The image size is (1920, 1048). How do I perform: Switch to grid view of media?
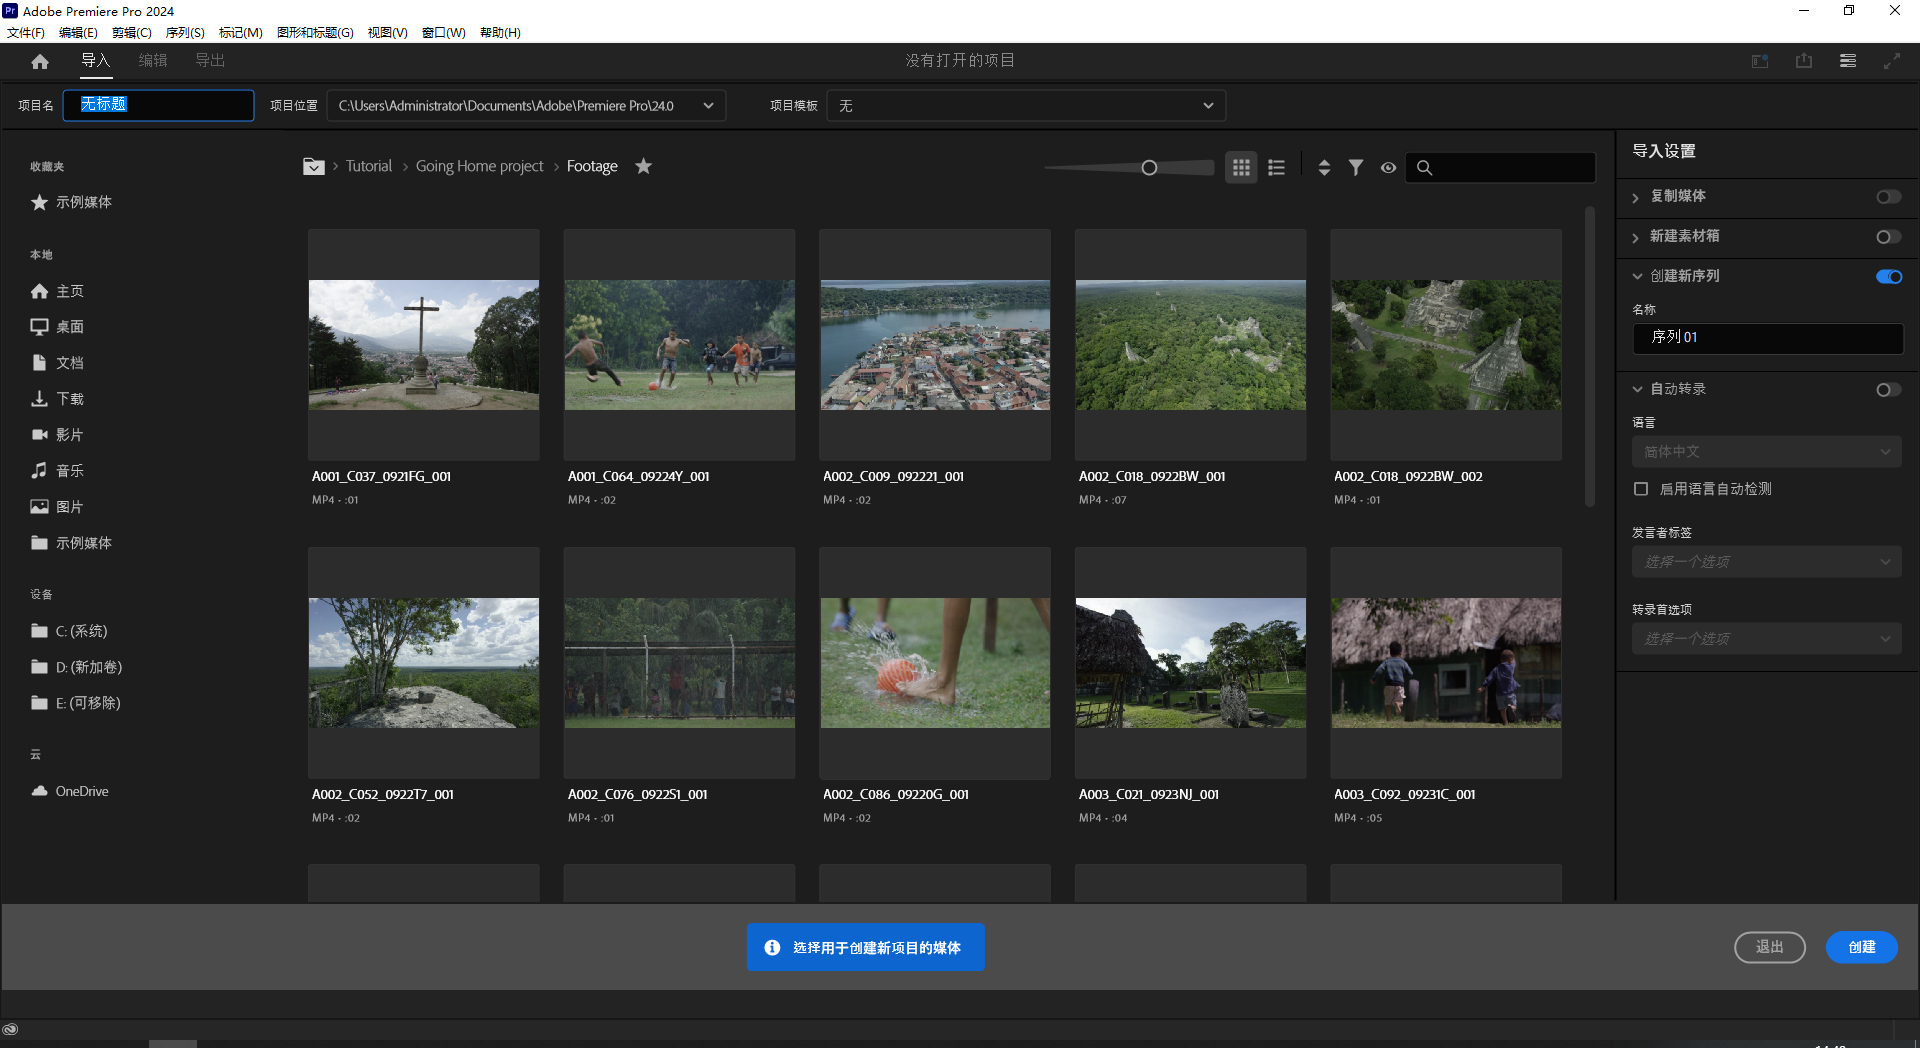[1240, 167]
